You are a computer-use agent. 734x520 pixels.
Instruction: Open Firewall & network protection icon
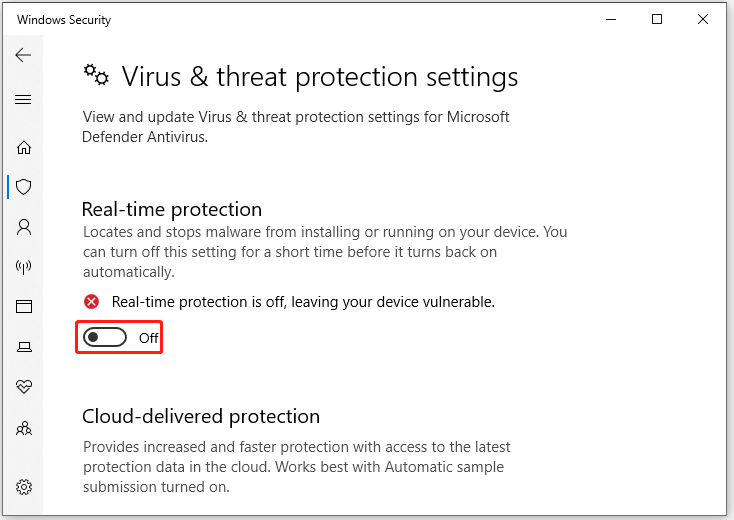point(24,267)
